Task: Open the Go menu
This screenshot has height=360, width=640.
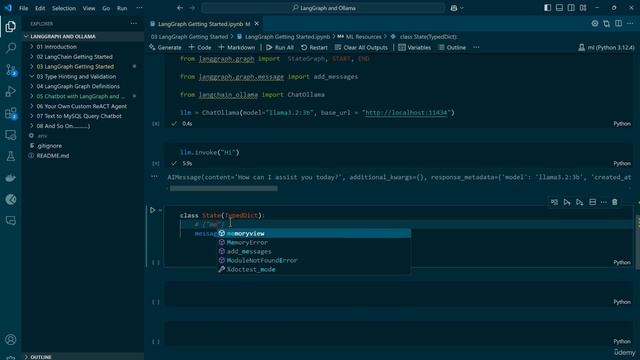Action: pos(106,8)
